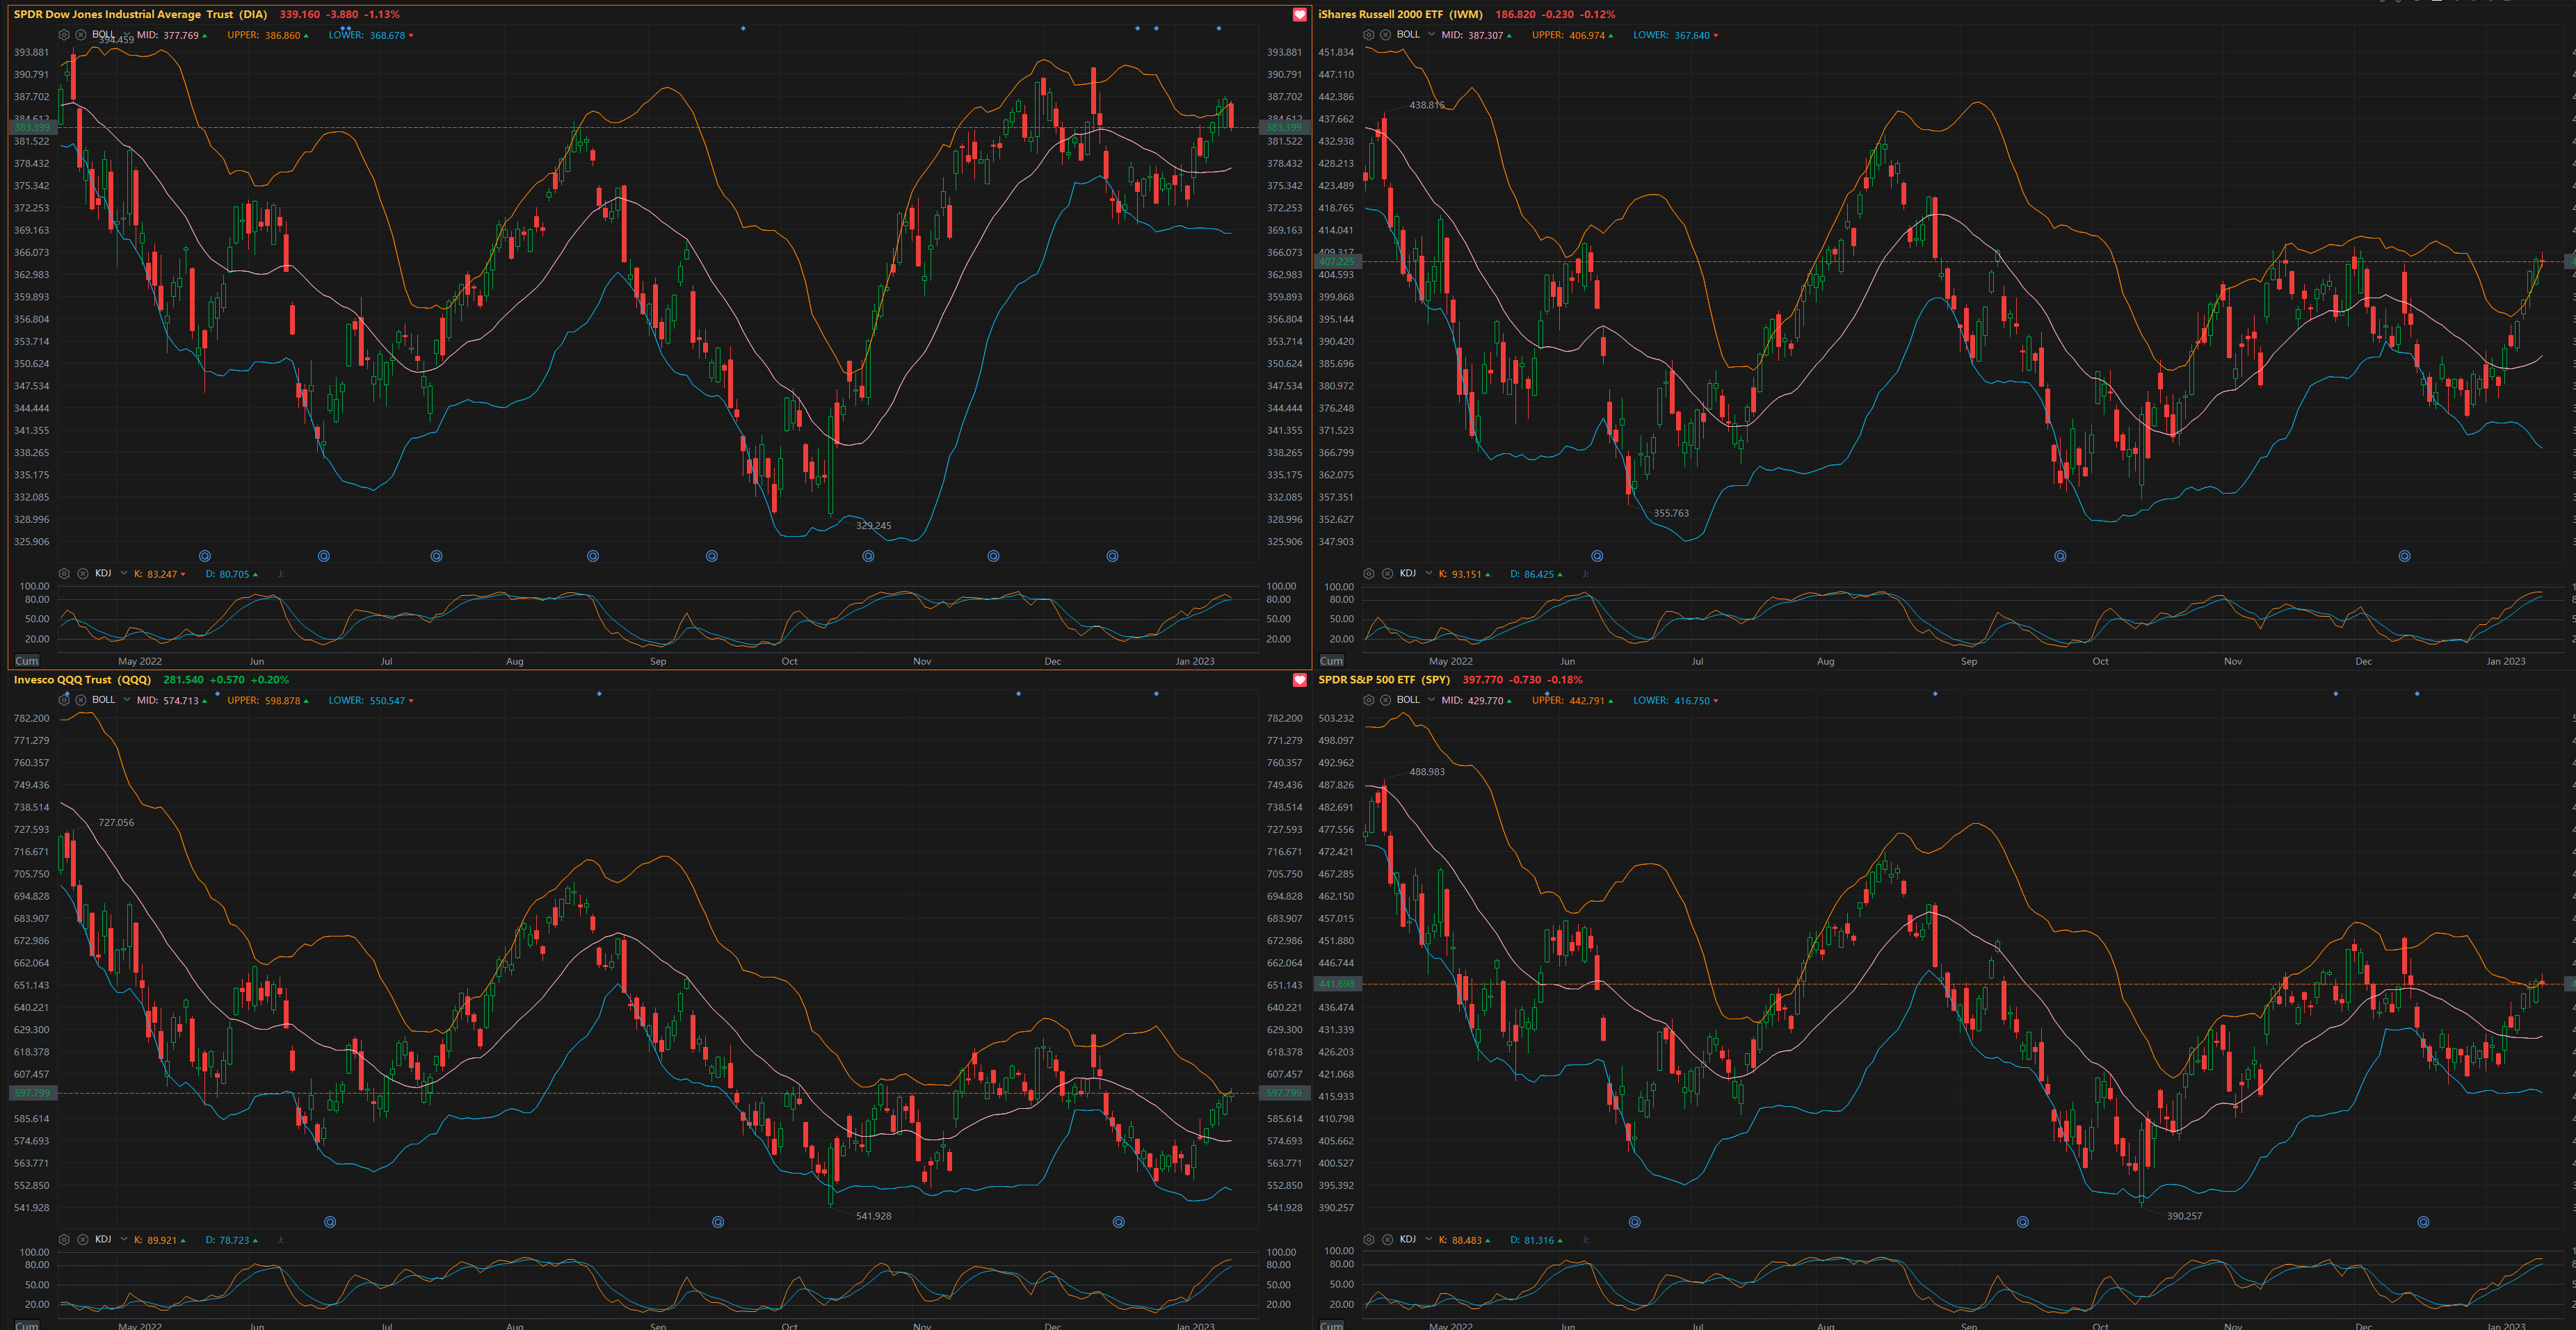Open BOLL settings gear on QQQ chart
2576x1330 pixels.
pos(64,700)
